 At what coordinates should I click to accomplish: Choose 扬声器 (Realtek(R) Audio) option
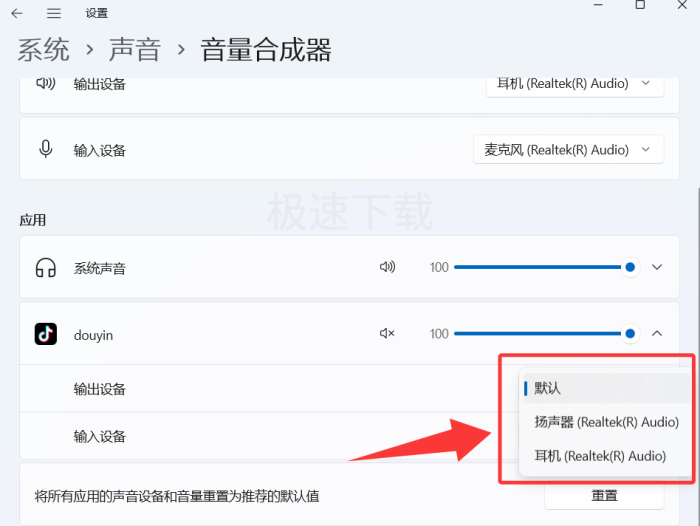(606, 422)
